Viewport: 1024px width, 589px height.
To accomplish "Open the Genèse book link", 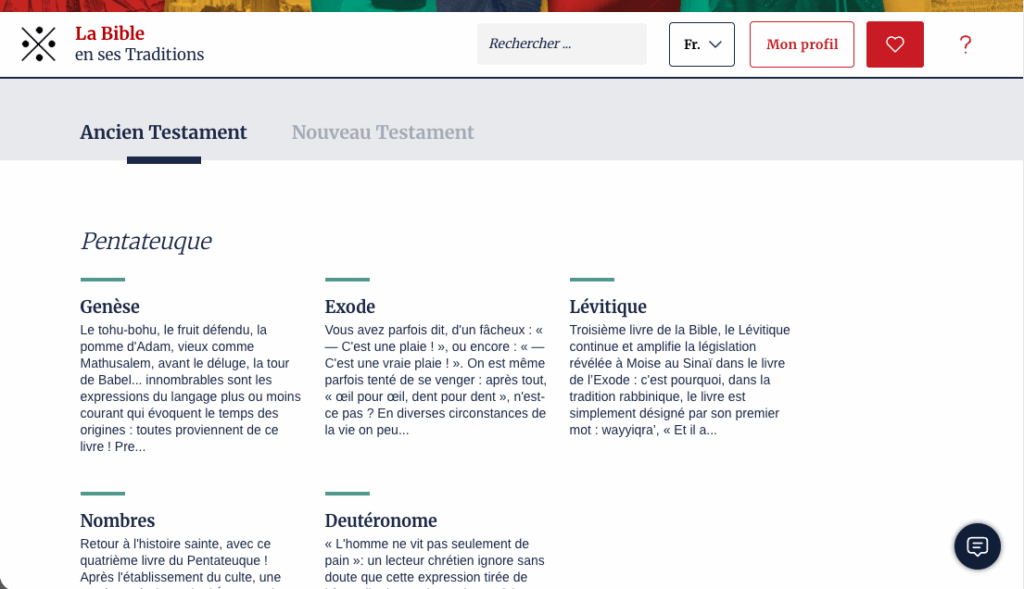I will [110, 307].
